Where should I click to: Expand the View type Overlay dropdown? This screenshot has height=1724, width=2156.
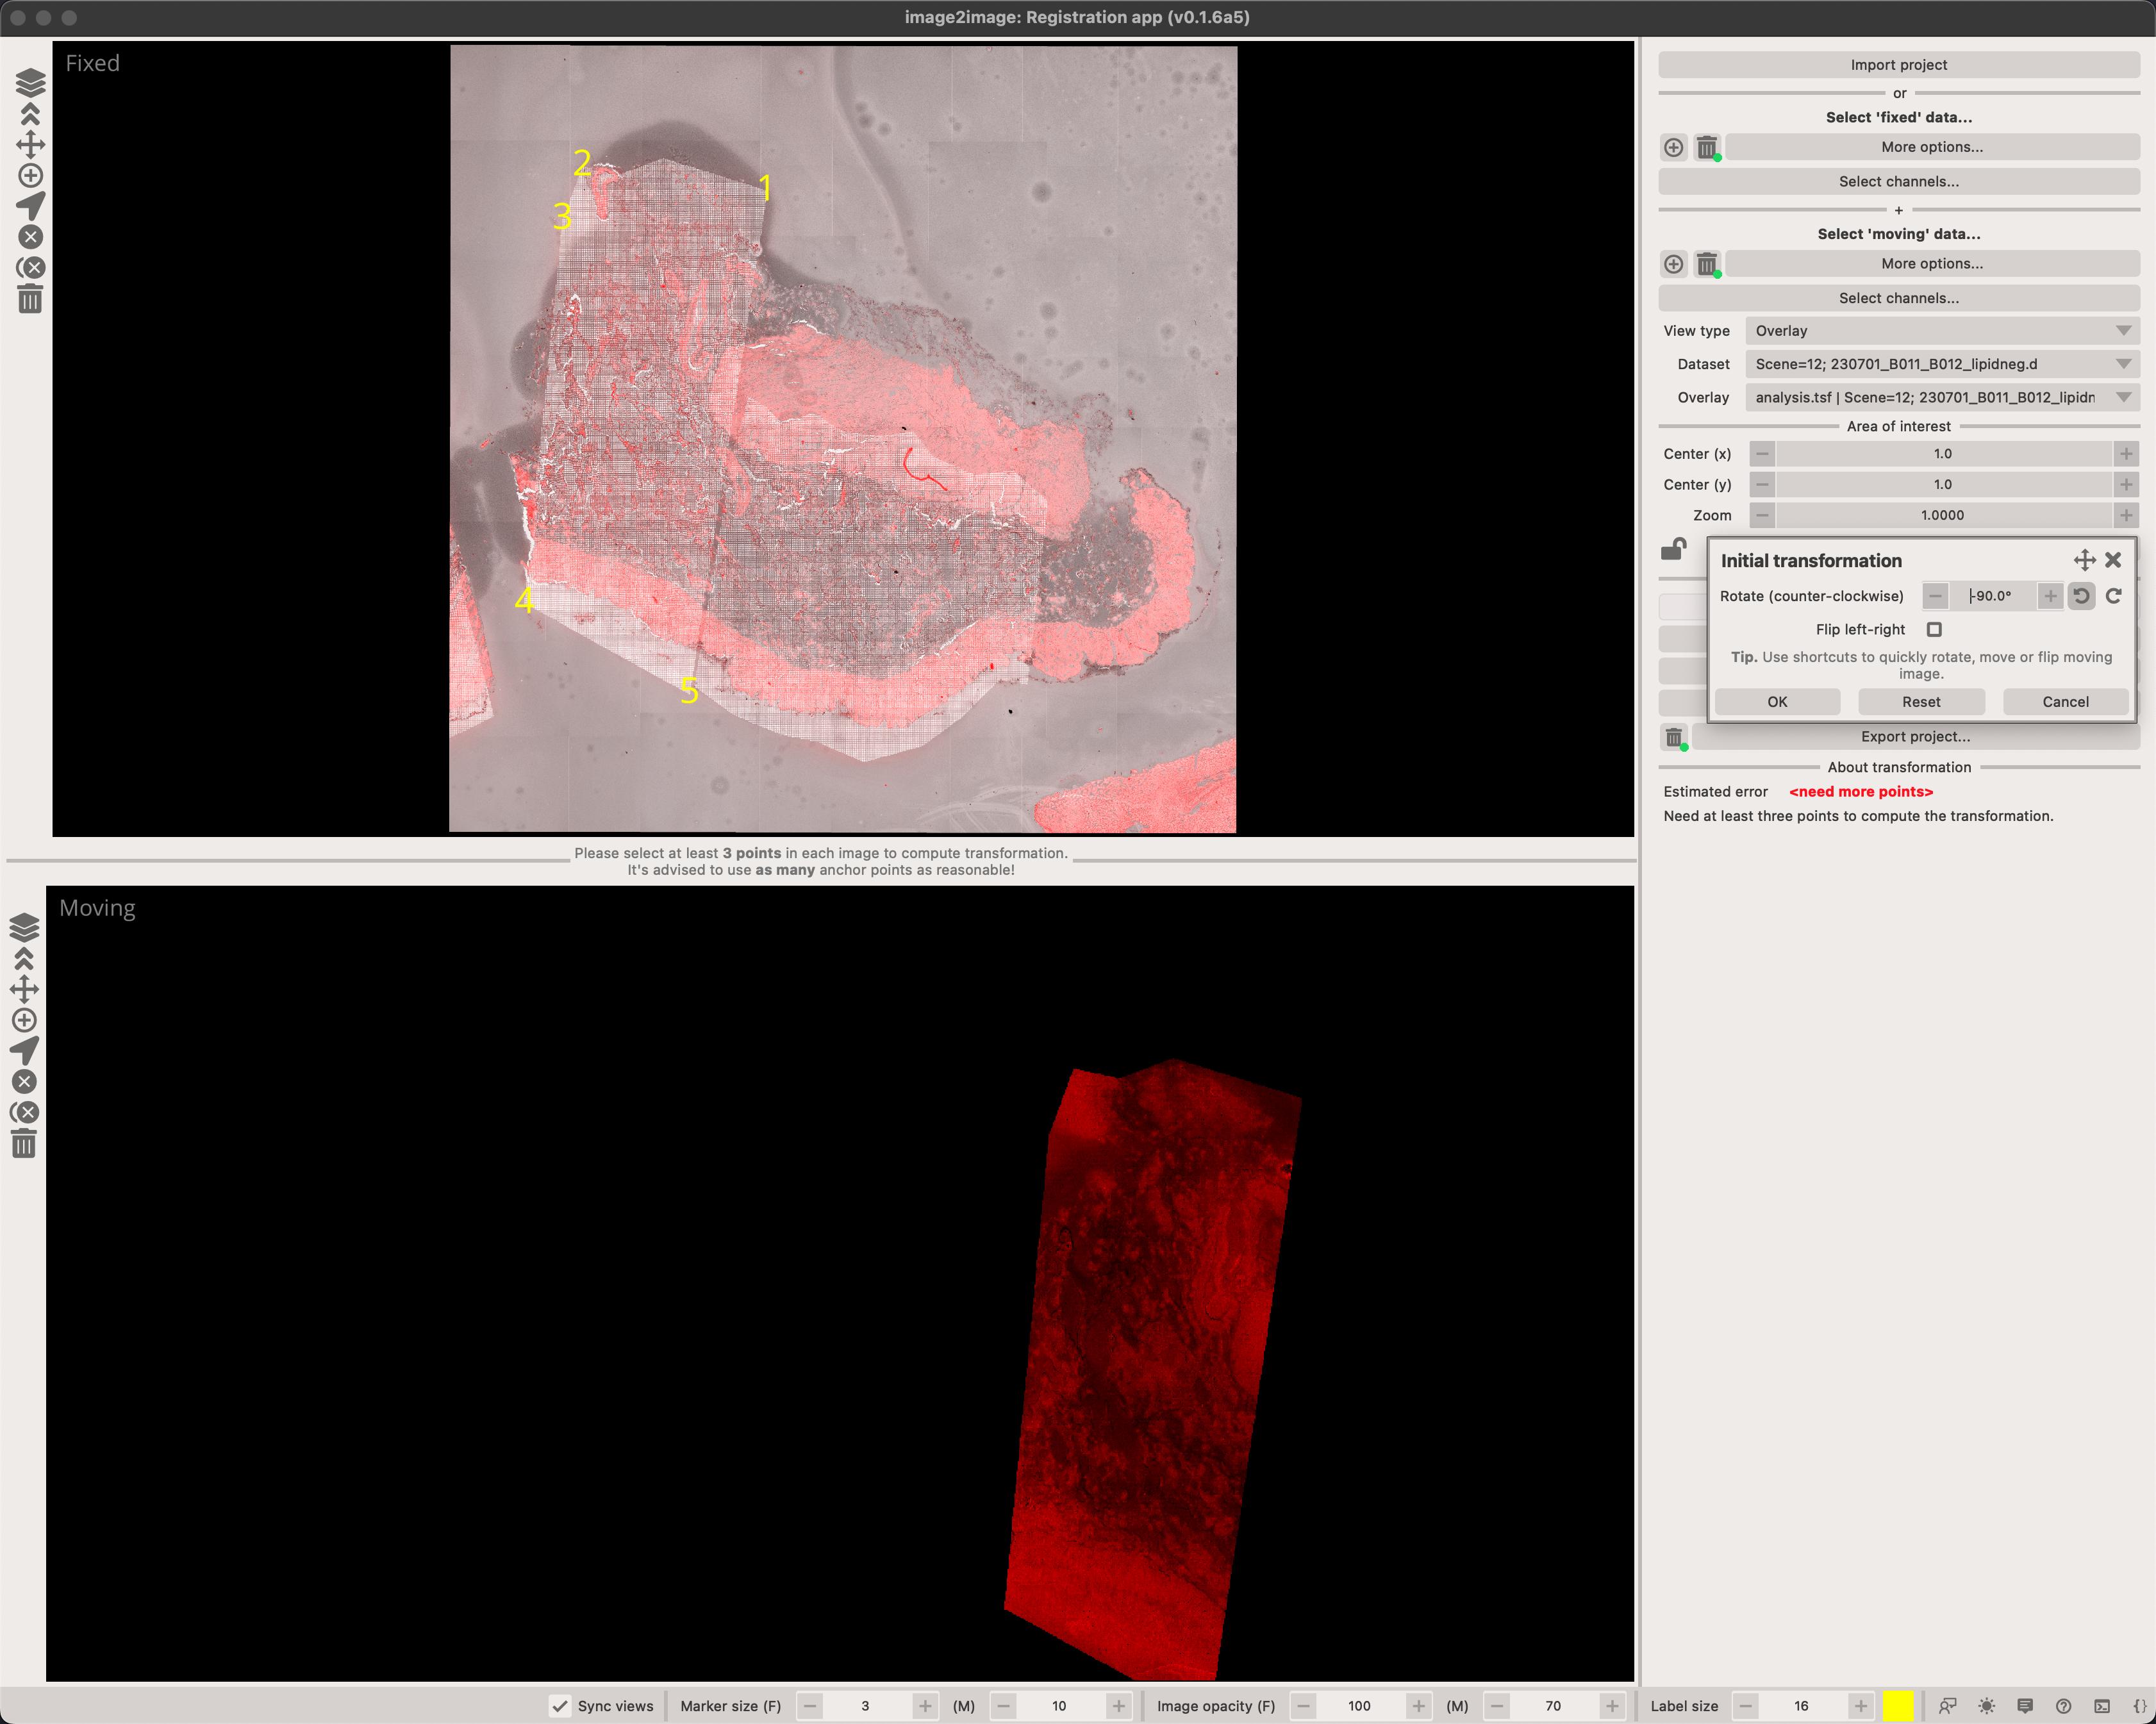pos(1941,331)
